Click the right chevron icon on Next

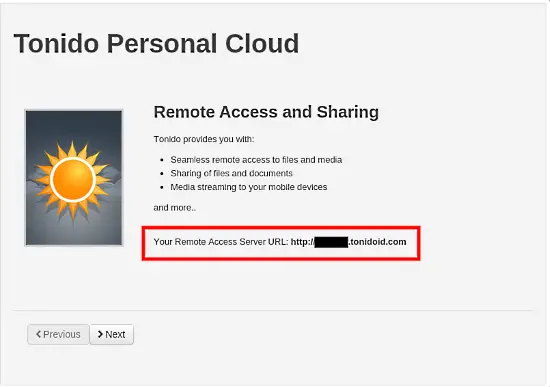tap(100, 334)
